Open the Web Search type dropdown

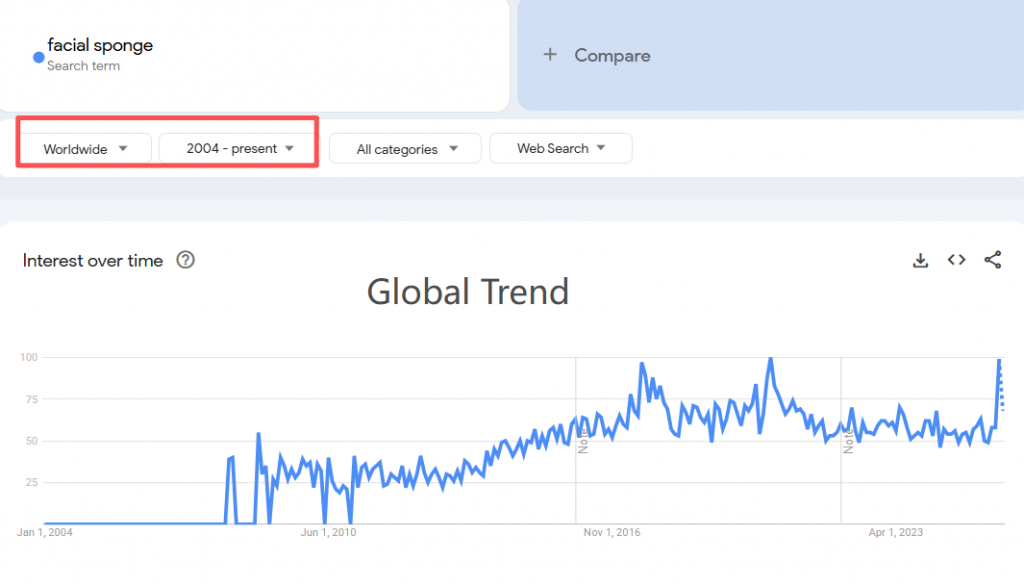point(561,148)
